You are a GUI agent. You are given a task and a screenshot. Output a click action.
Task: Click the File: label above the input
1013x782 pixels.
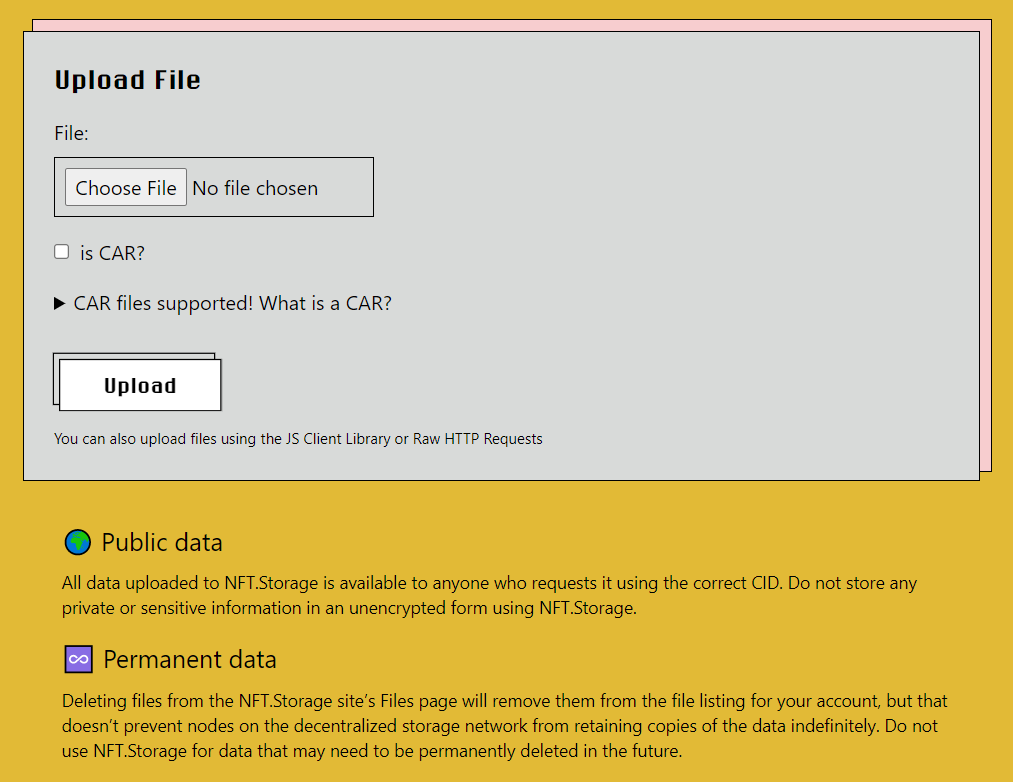71,132
